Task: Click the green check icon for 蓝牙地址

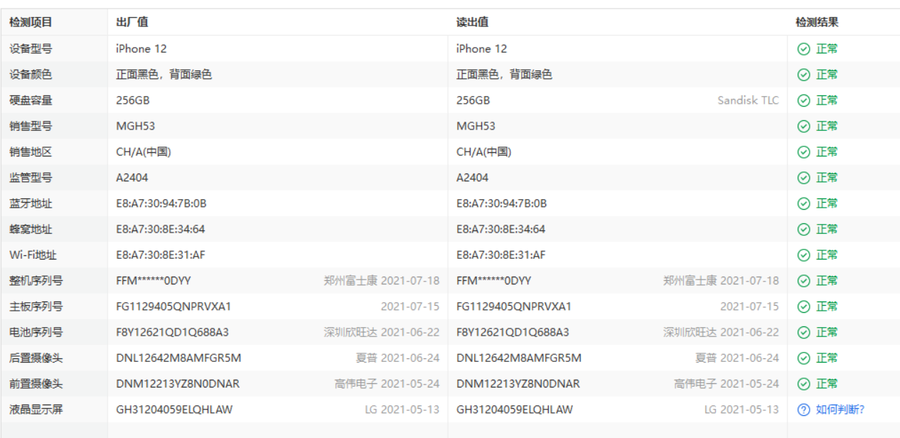Action: coord(803,203)
